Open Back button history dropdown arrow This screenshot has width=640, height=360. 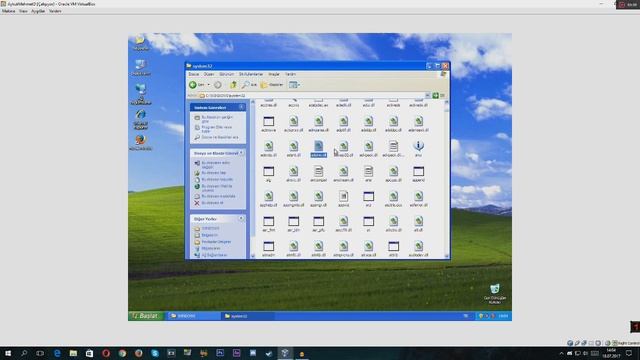coord(209,84)
